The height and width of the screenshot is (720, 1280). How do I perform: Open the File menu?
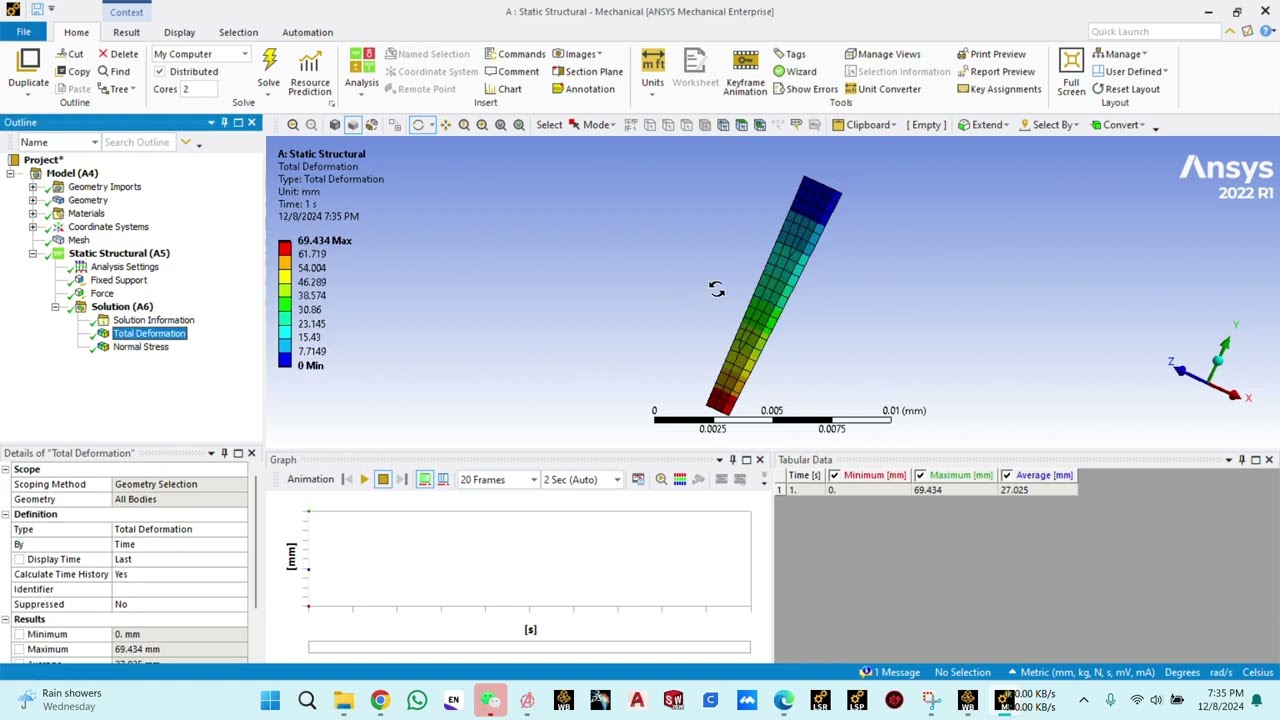(23, 32)
